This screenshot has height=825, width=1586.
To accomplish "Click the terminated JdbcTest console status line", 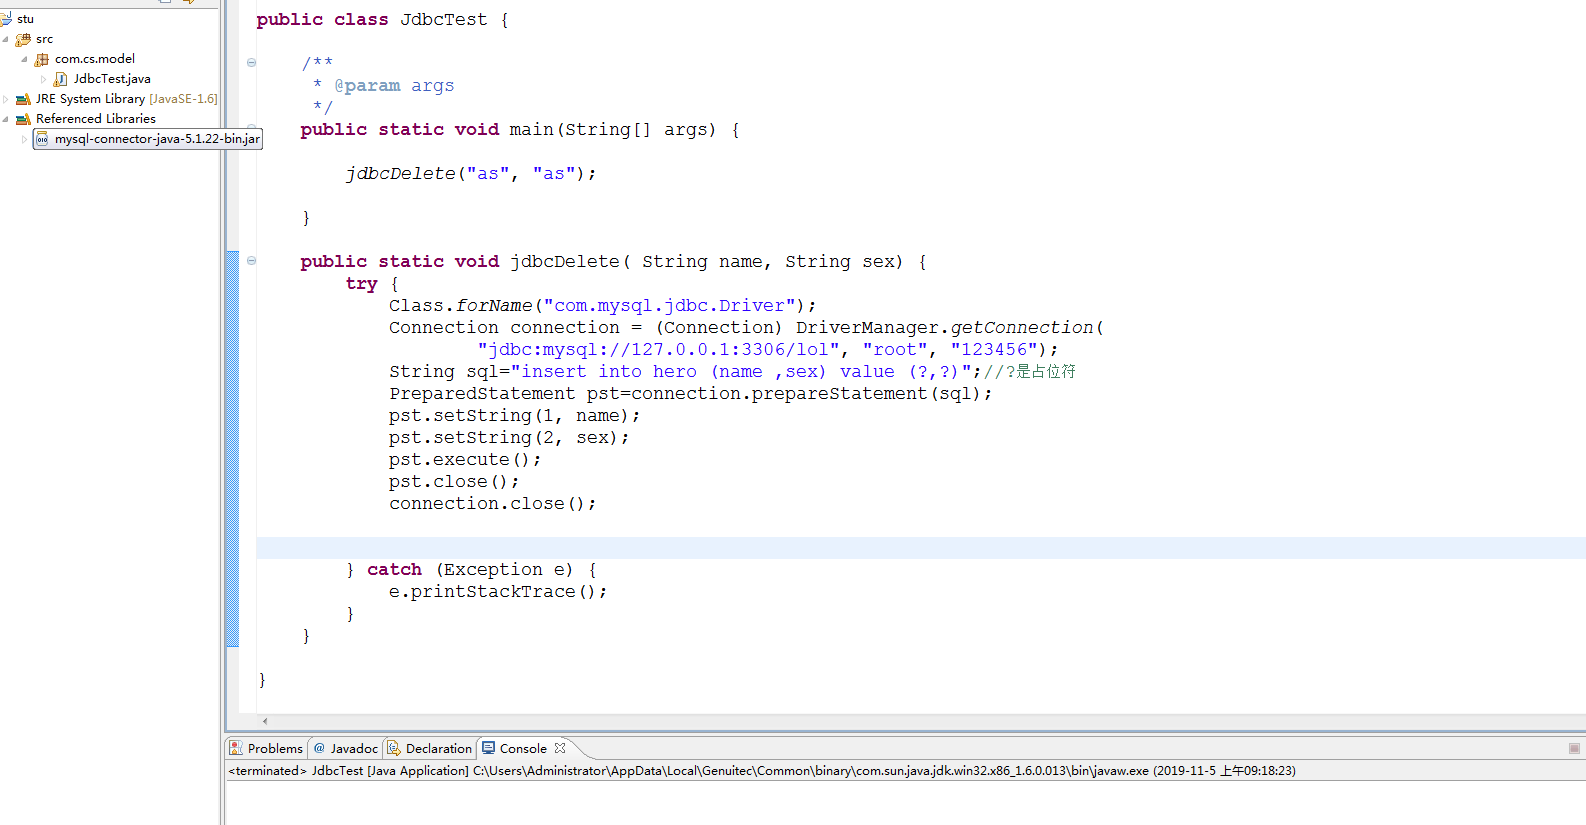I will pos(762,771).
